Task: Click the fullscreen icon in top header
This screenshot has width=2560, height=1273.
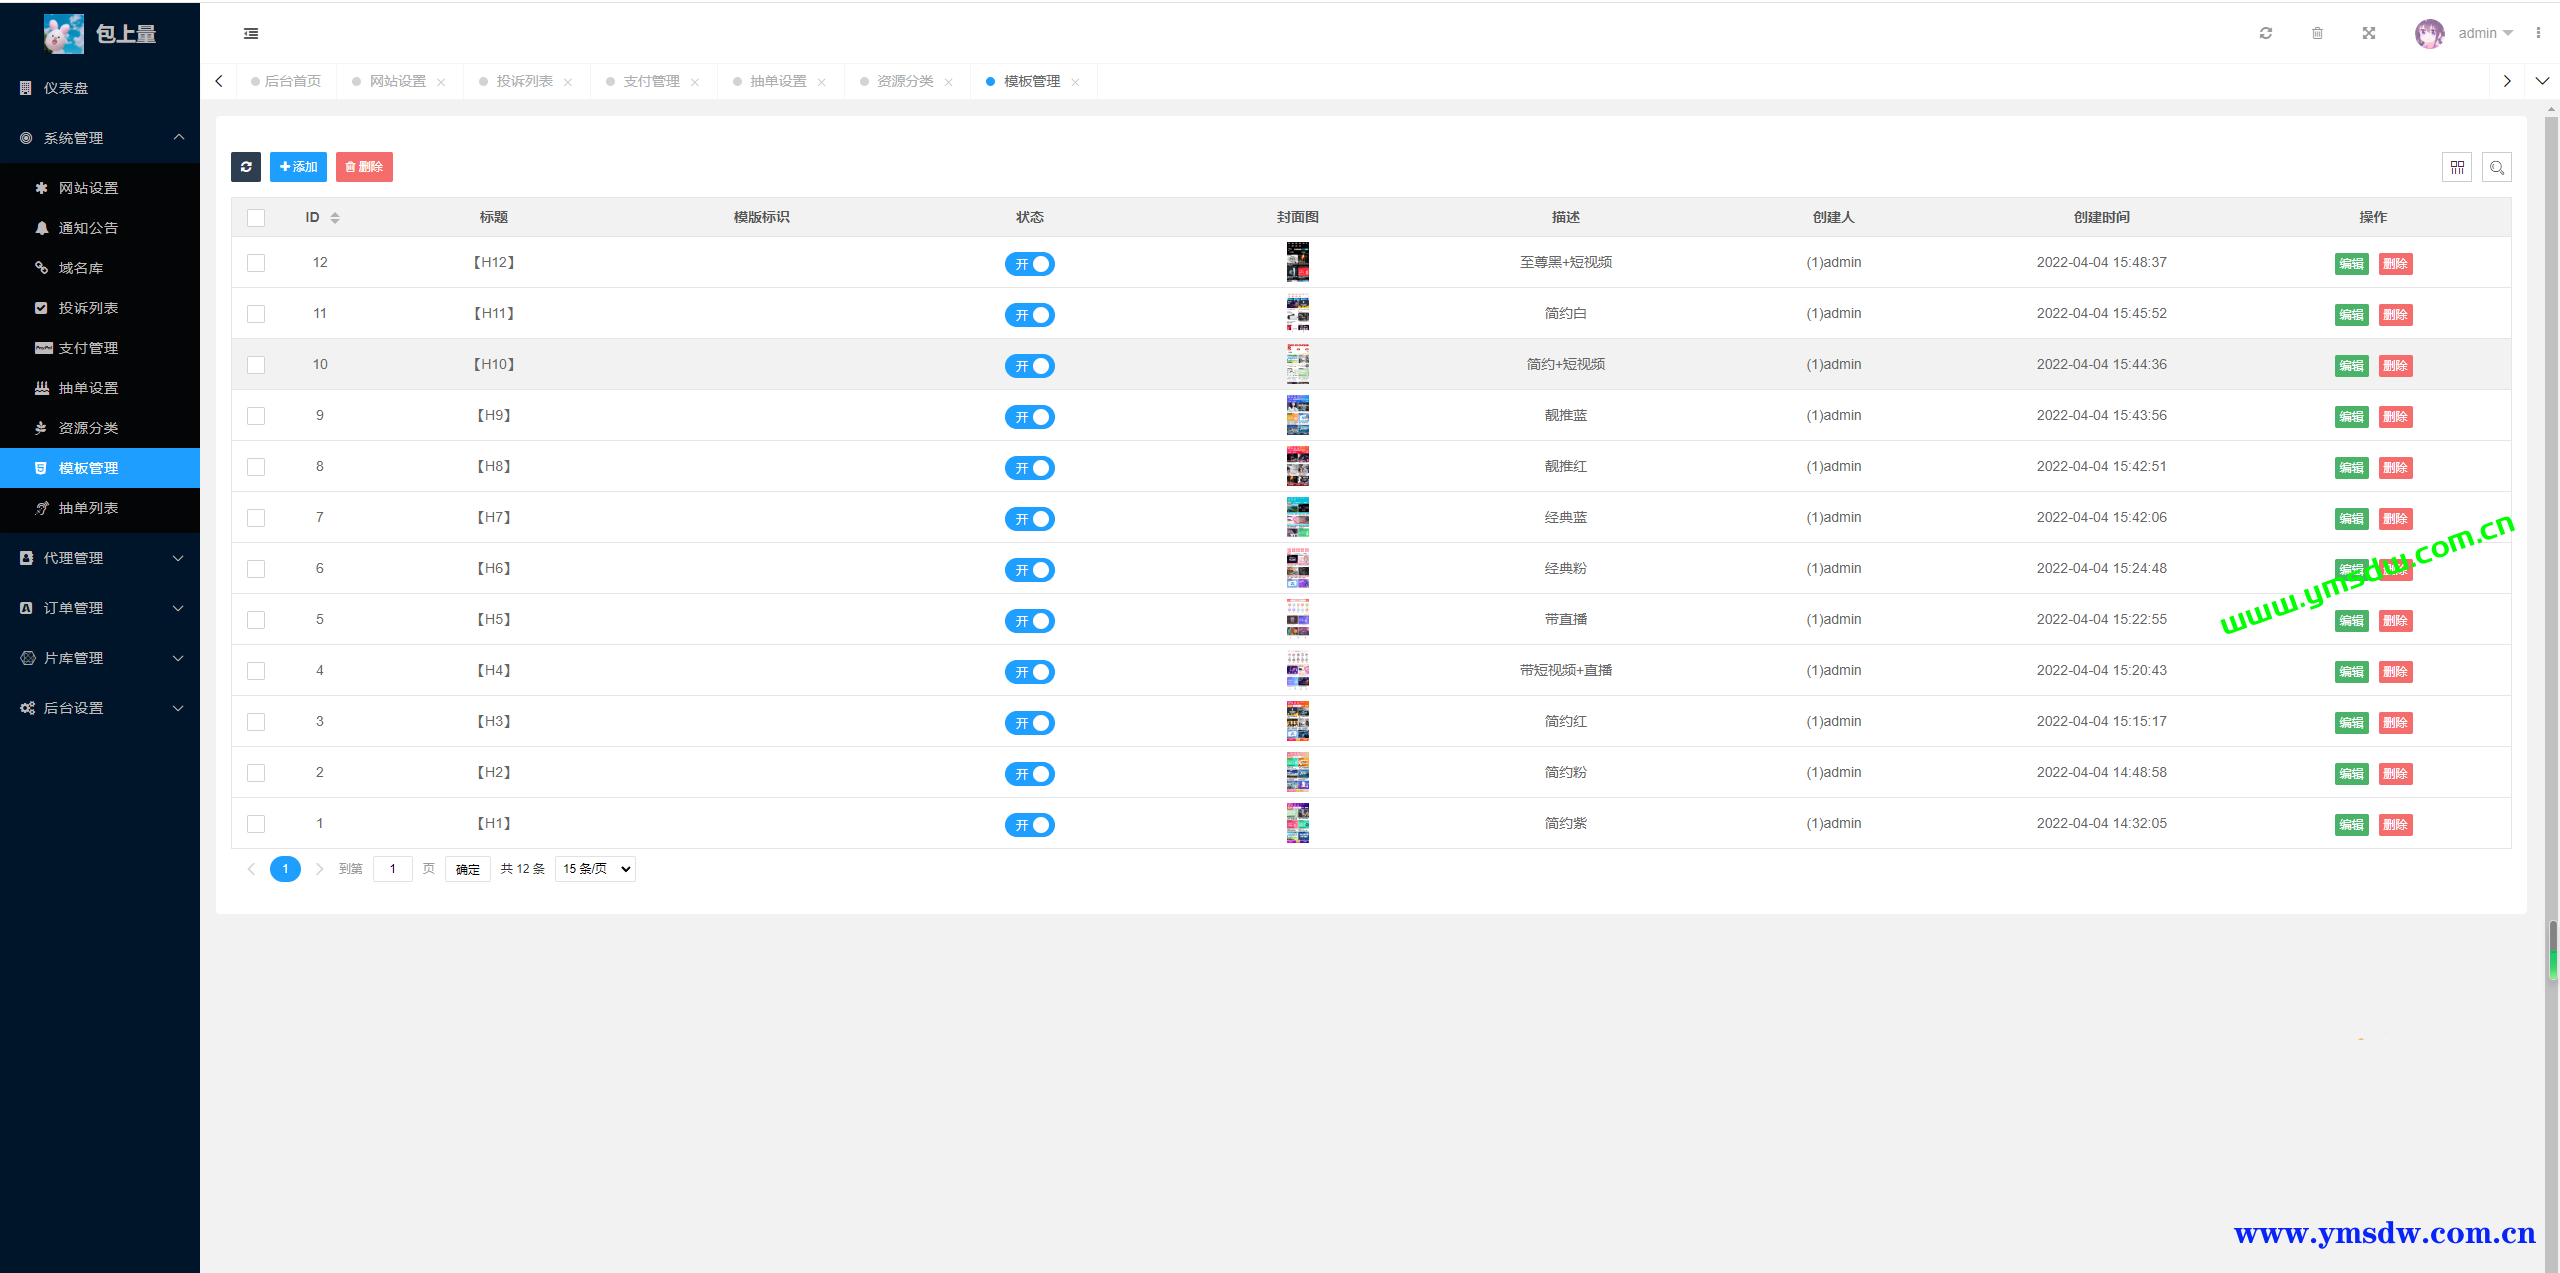Action: [2369, 33]
